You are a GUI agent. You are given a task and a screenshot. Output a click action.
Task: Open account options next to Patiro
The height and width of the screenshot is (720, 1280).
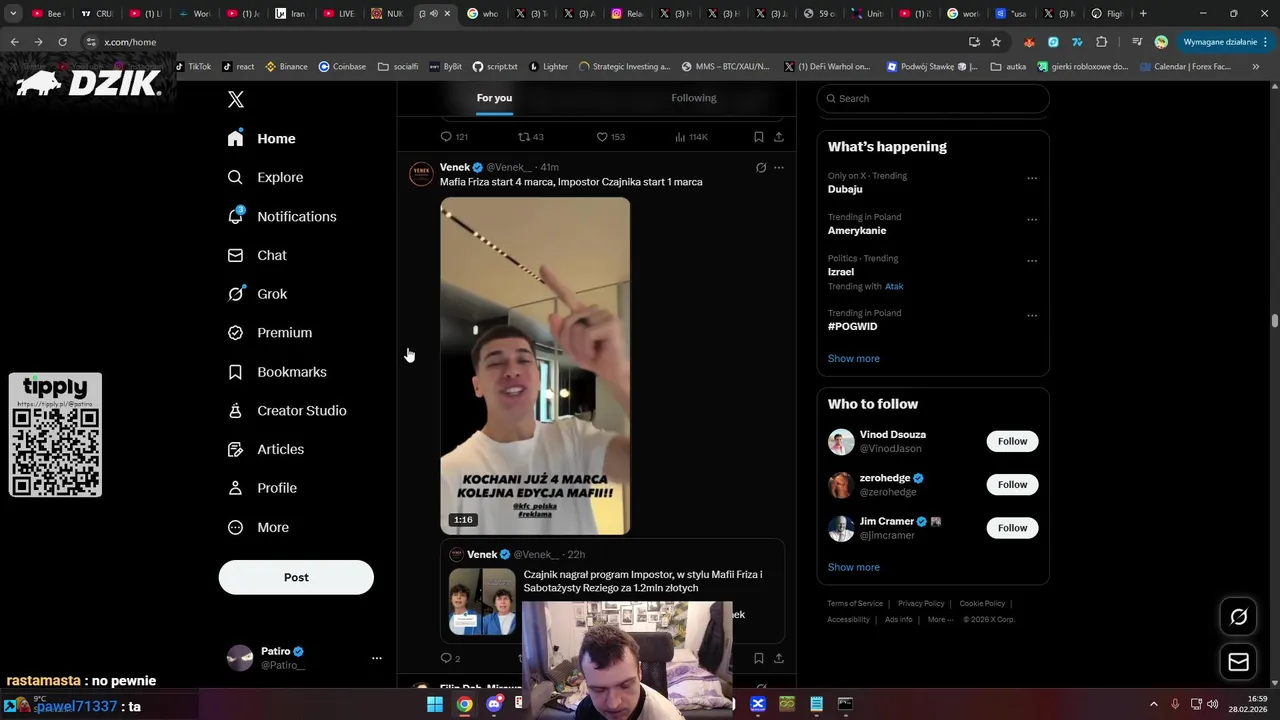click(377, 658)
